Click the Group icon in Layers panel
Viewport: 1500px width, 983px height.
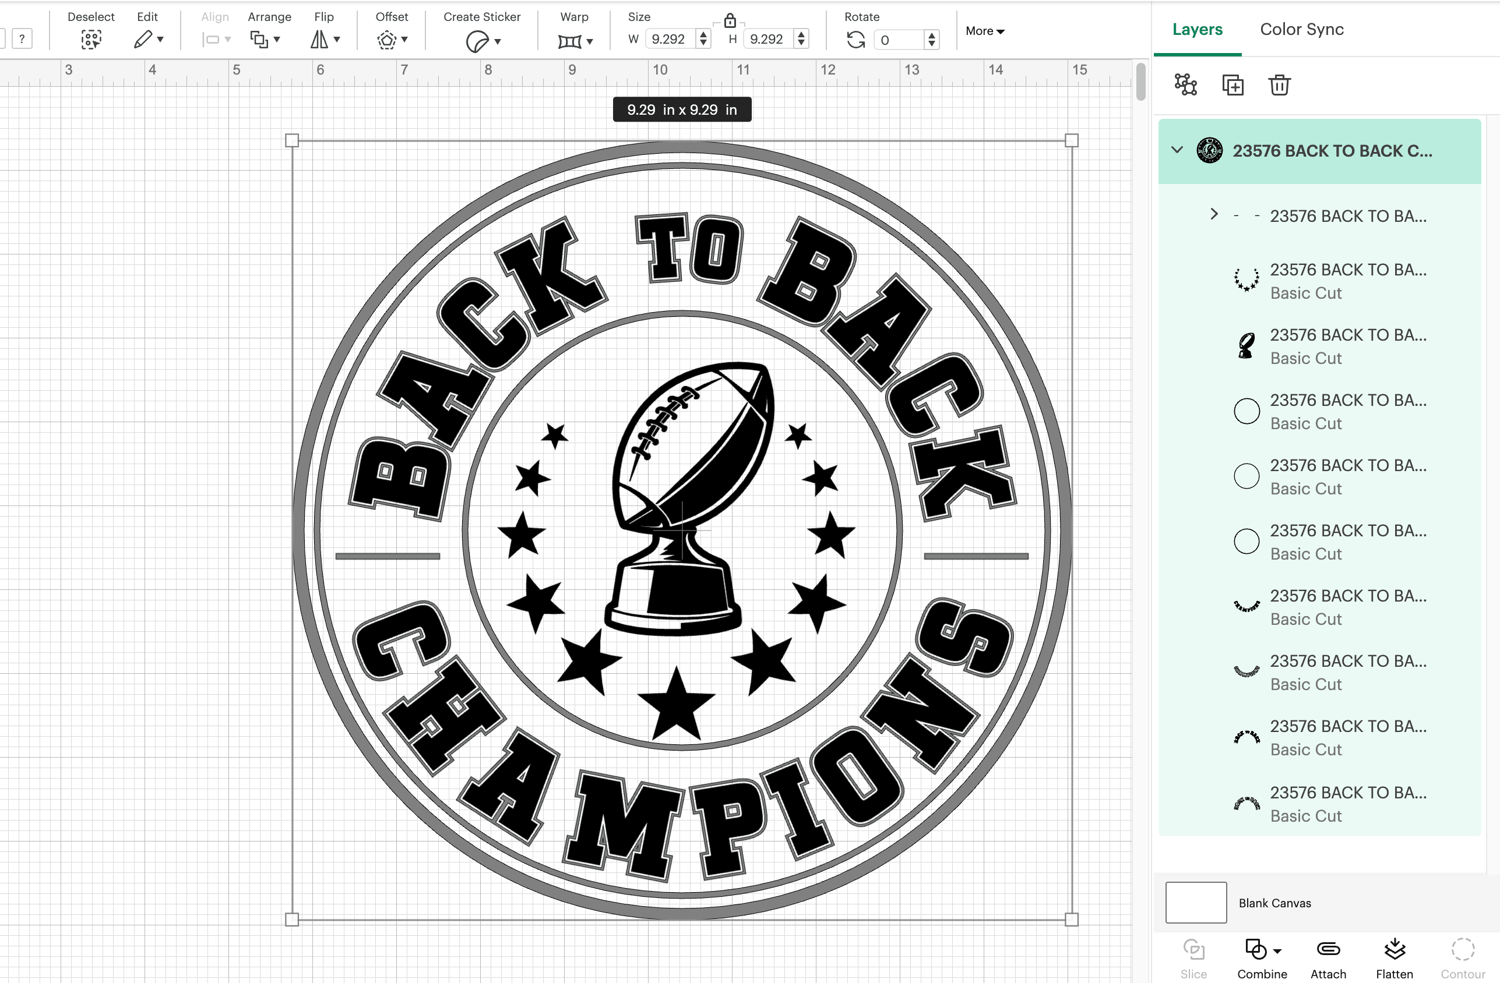click(1186, 85)
